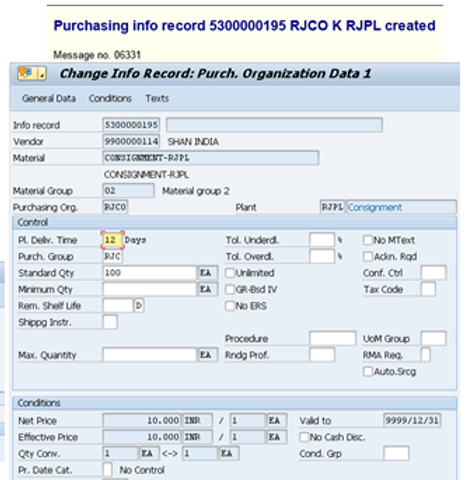The width and height of the screenshot is (468, 480).
Task: Click the Rndg Prof. field
Action: coord(322,355)
